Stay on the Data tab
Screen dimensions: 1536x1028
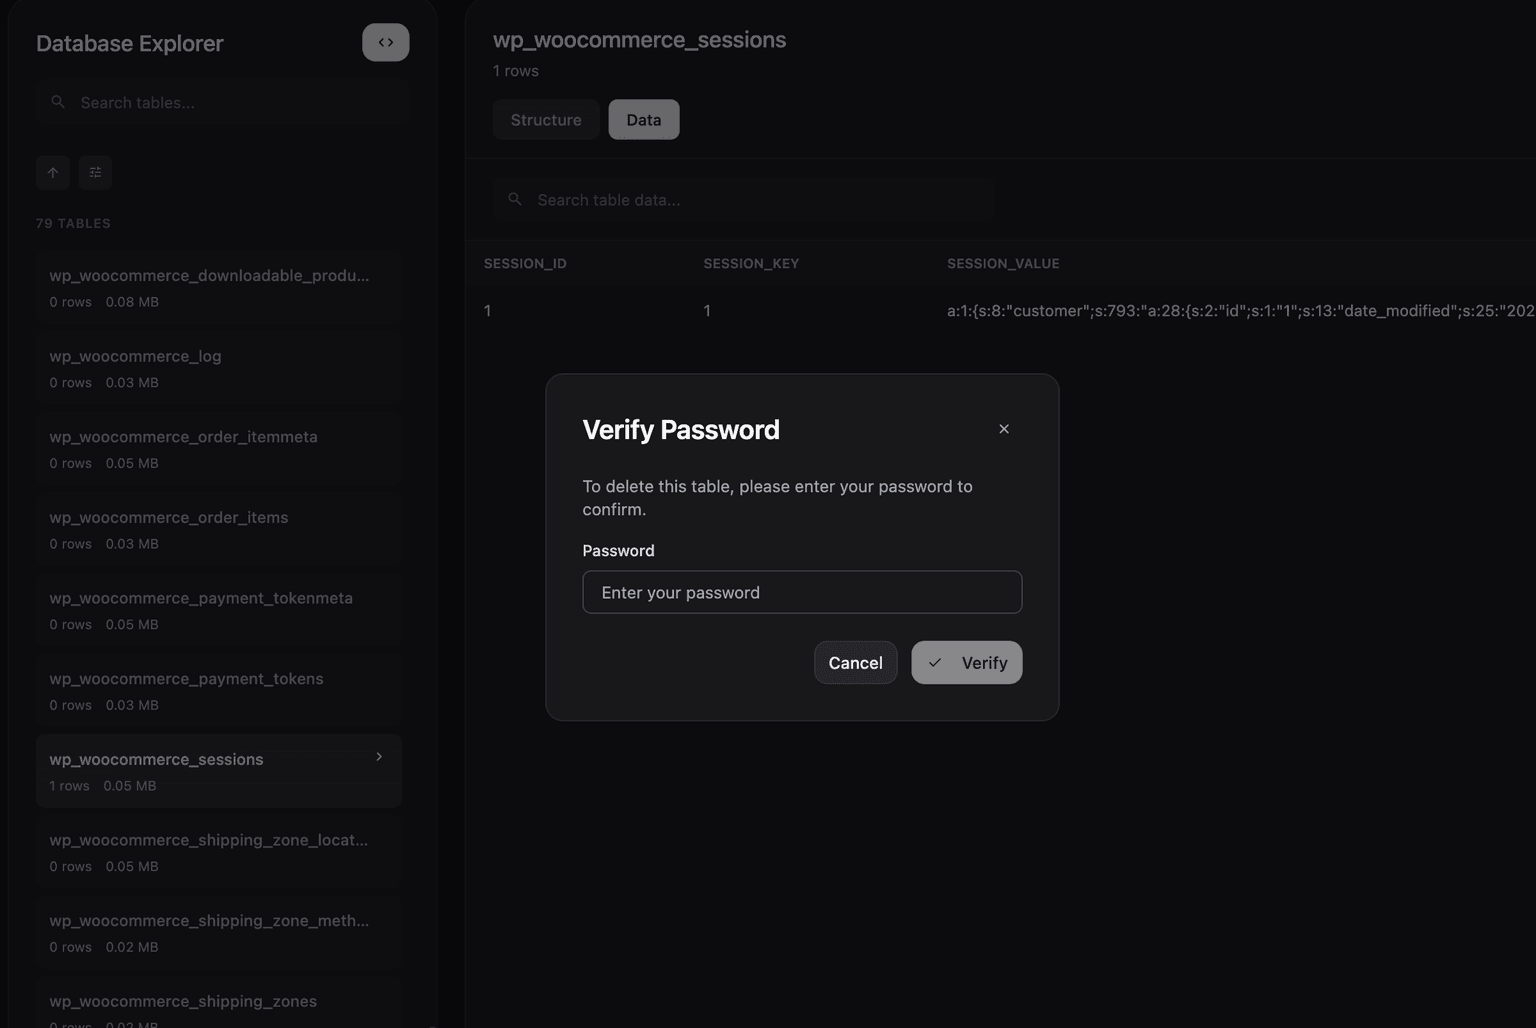(x=643, y=119)
